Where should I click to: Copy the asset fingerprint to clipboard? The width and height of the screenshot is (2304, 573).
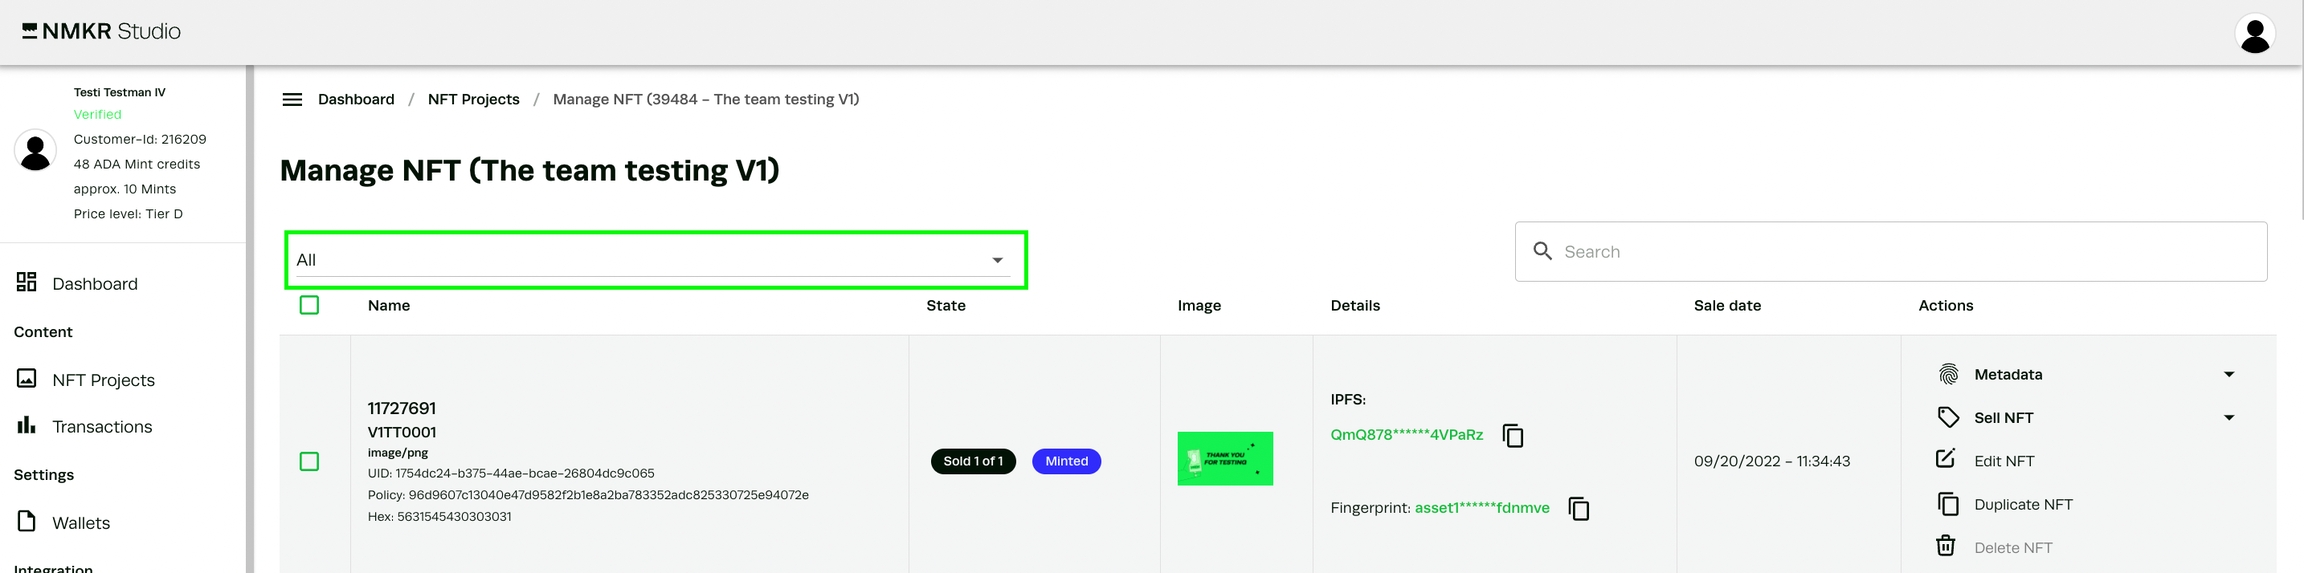1579,509
